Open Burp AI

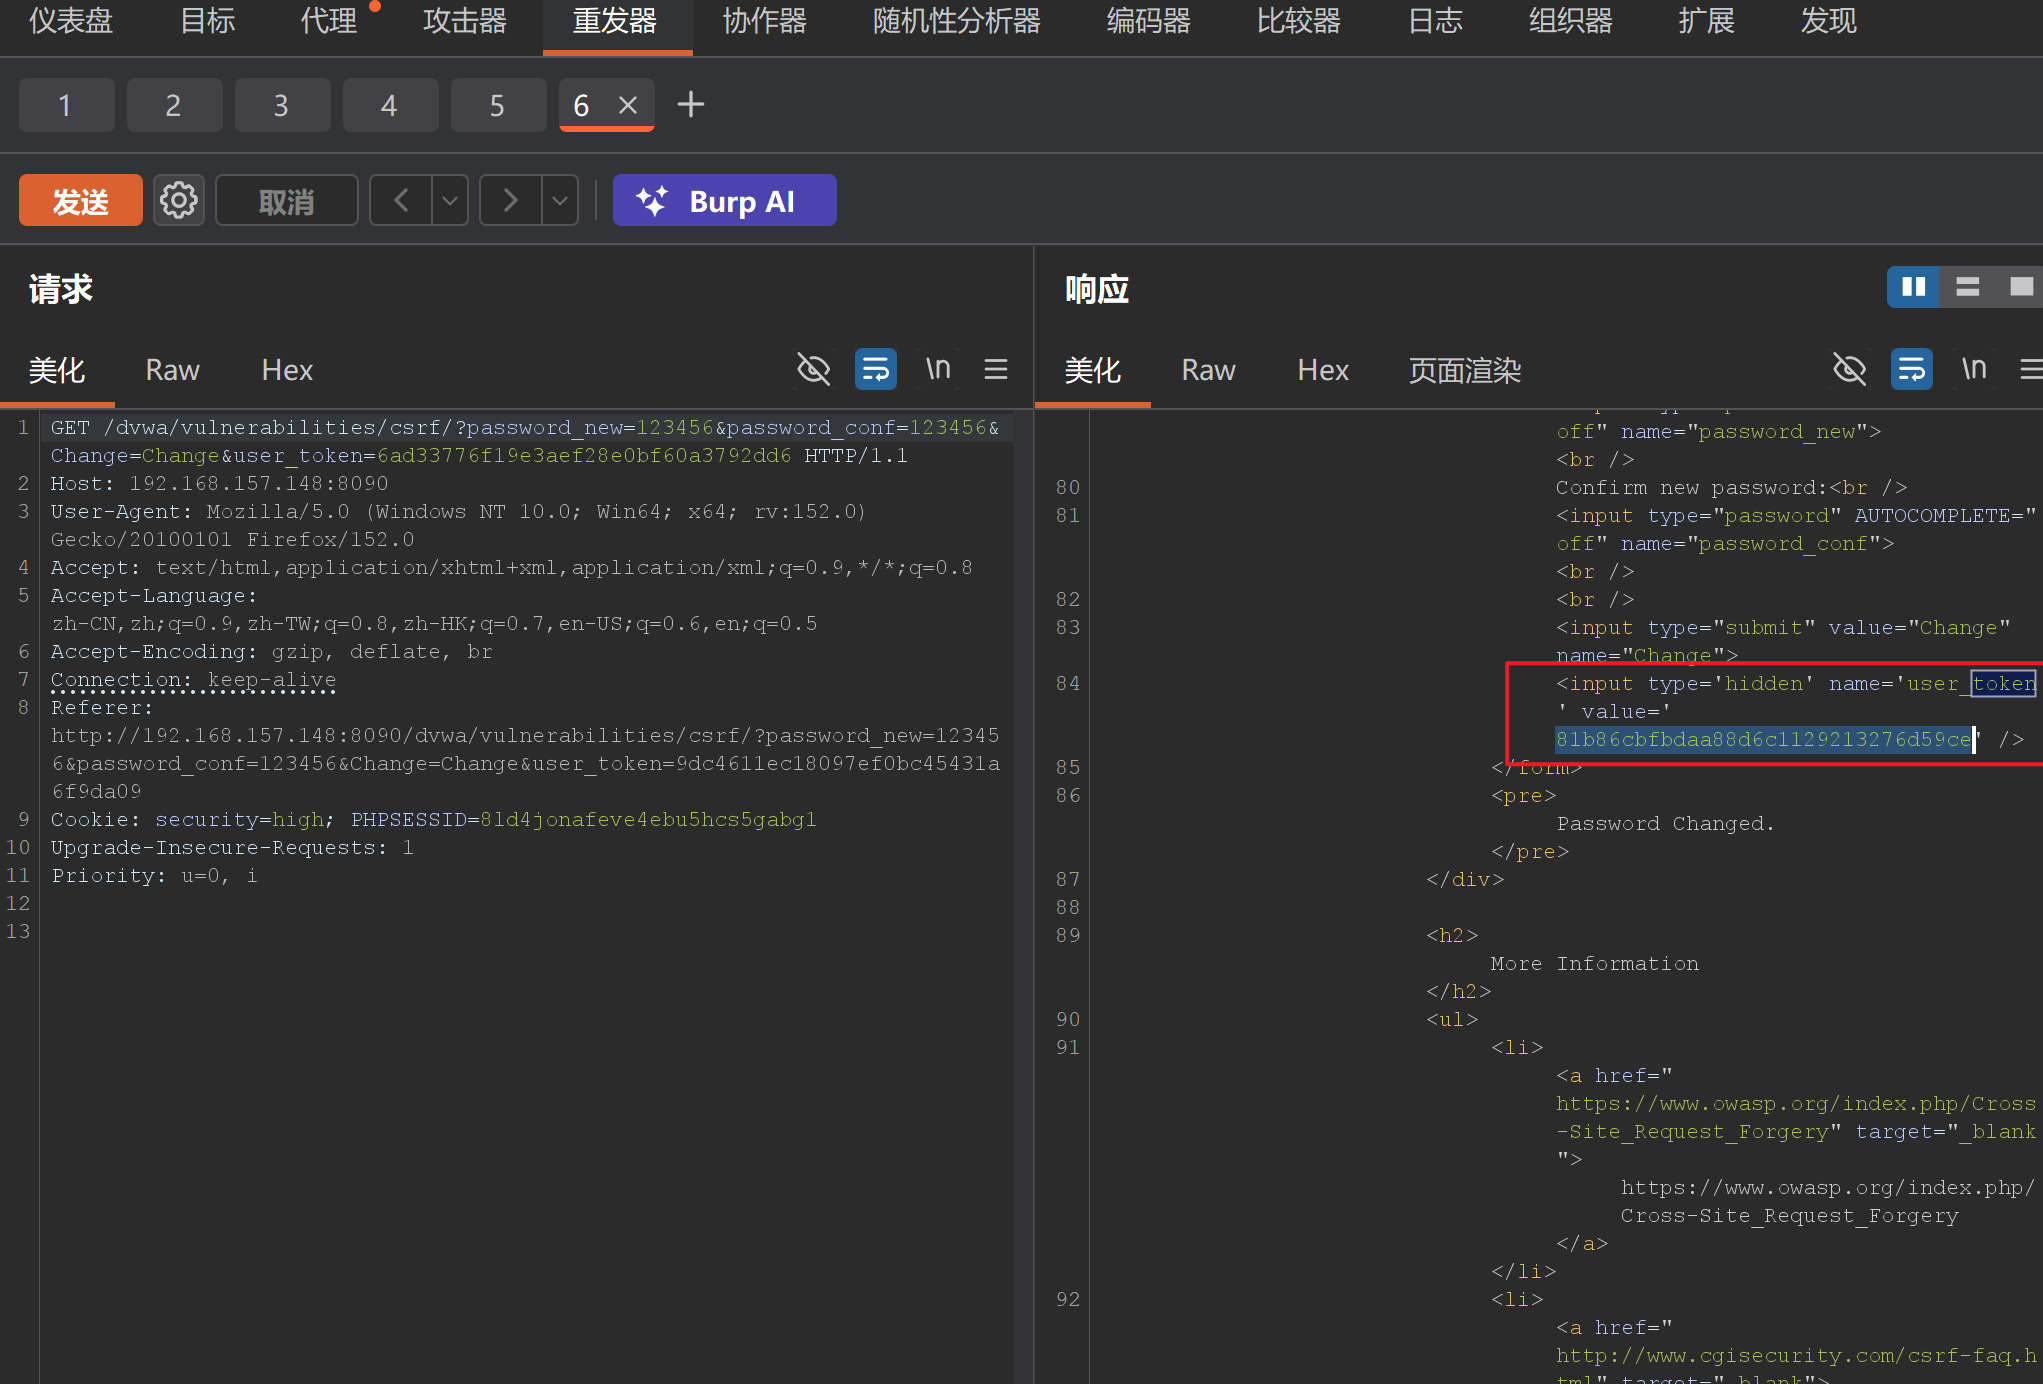click(x=724, y=201)
